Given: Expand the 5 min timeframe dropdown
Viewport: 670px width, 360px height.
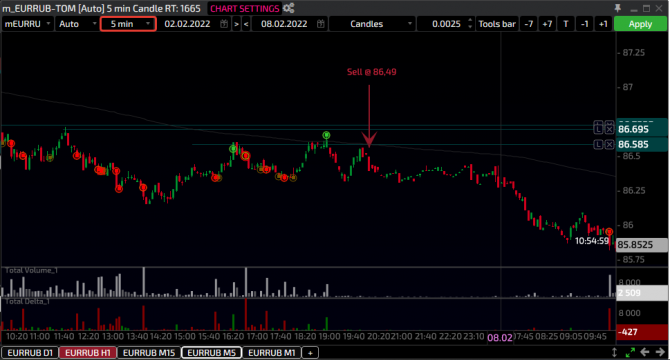Looking at the screenshot, I should [x=128, y=24].
